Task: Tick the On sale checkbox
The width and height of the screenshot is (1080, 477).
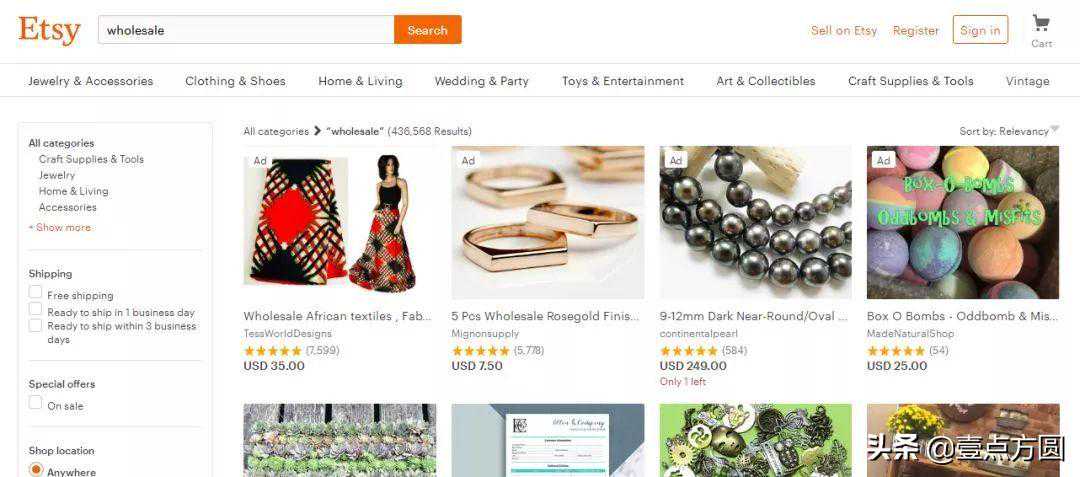Action: pos(36,403)
